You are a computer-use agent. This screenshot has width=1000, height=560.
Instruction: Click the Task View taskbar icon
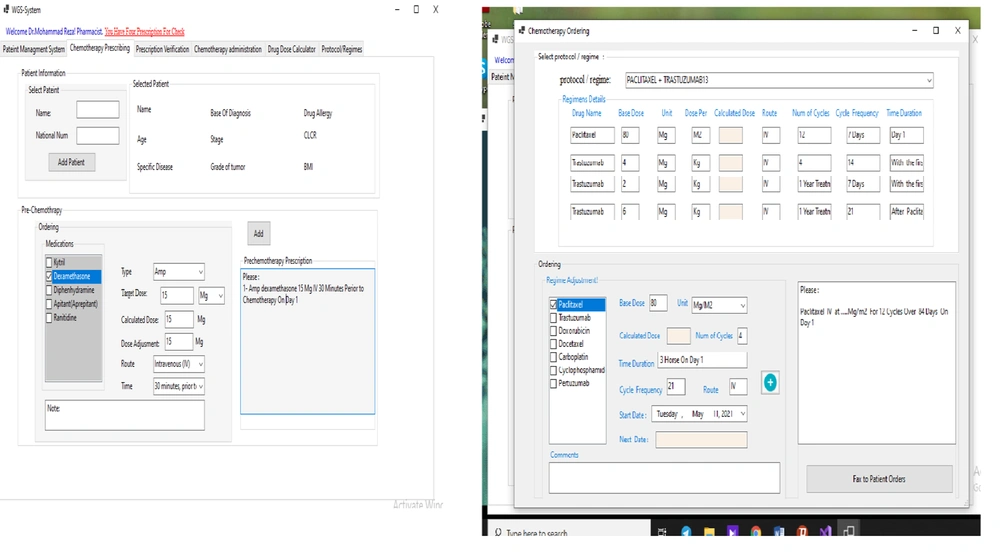point(662,531)
